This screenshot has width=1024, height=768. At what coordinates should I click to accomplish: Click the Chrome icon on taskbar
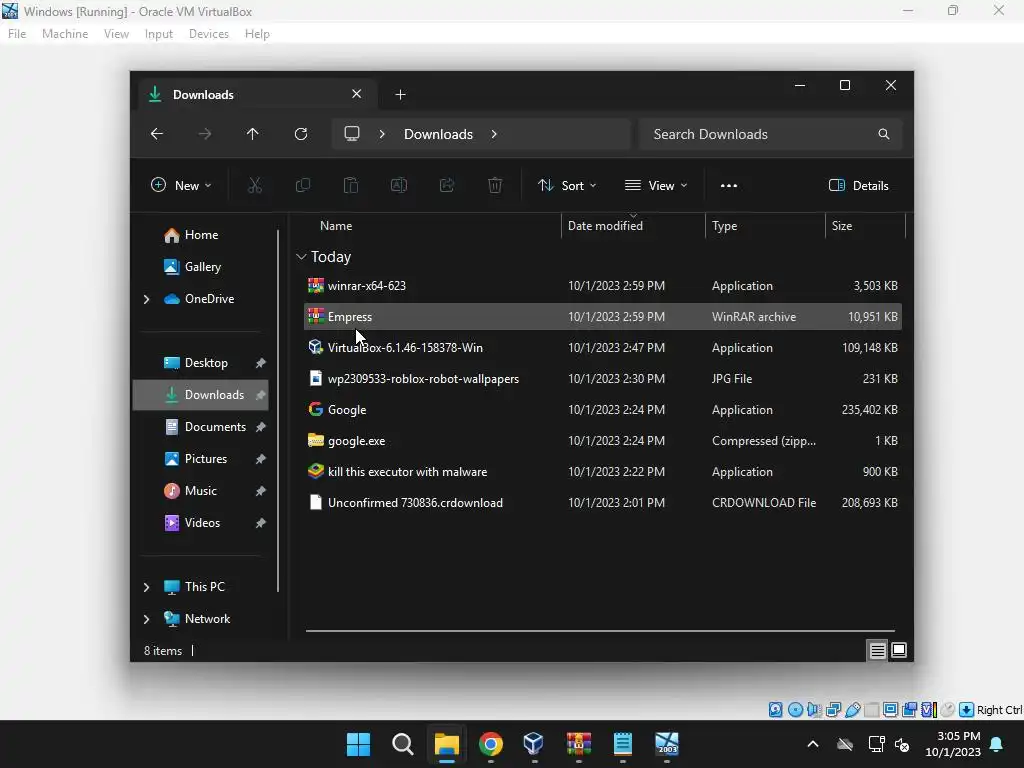(x=490, y=744)
